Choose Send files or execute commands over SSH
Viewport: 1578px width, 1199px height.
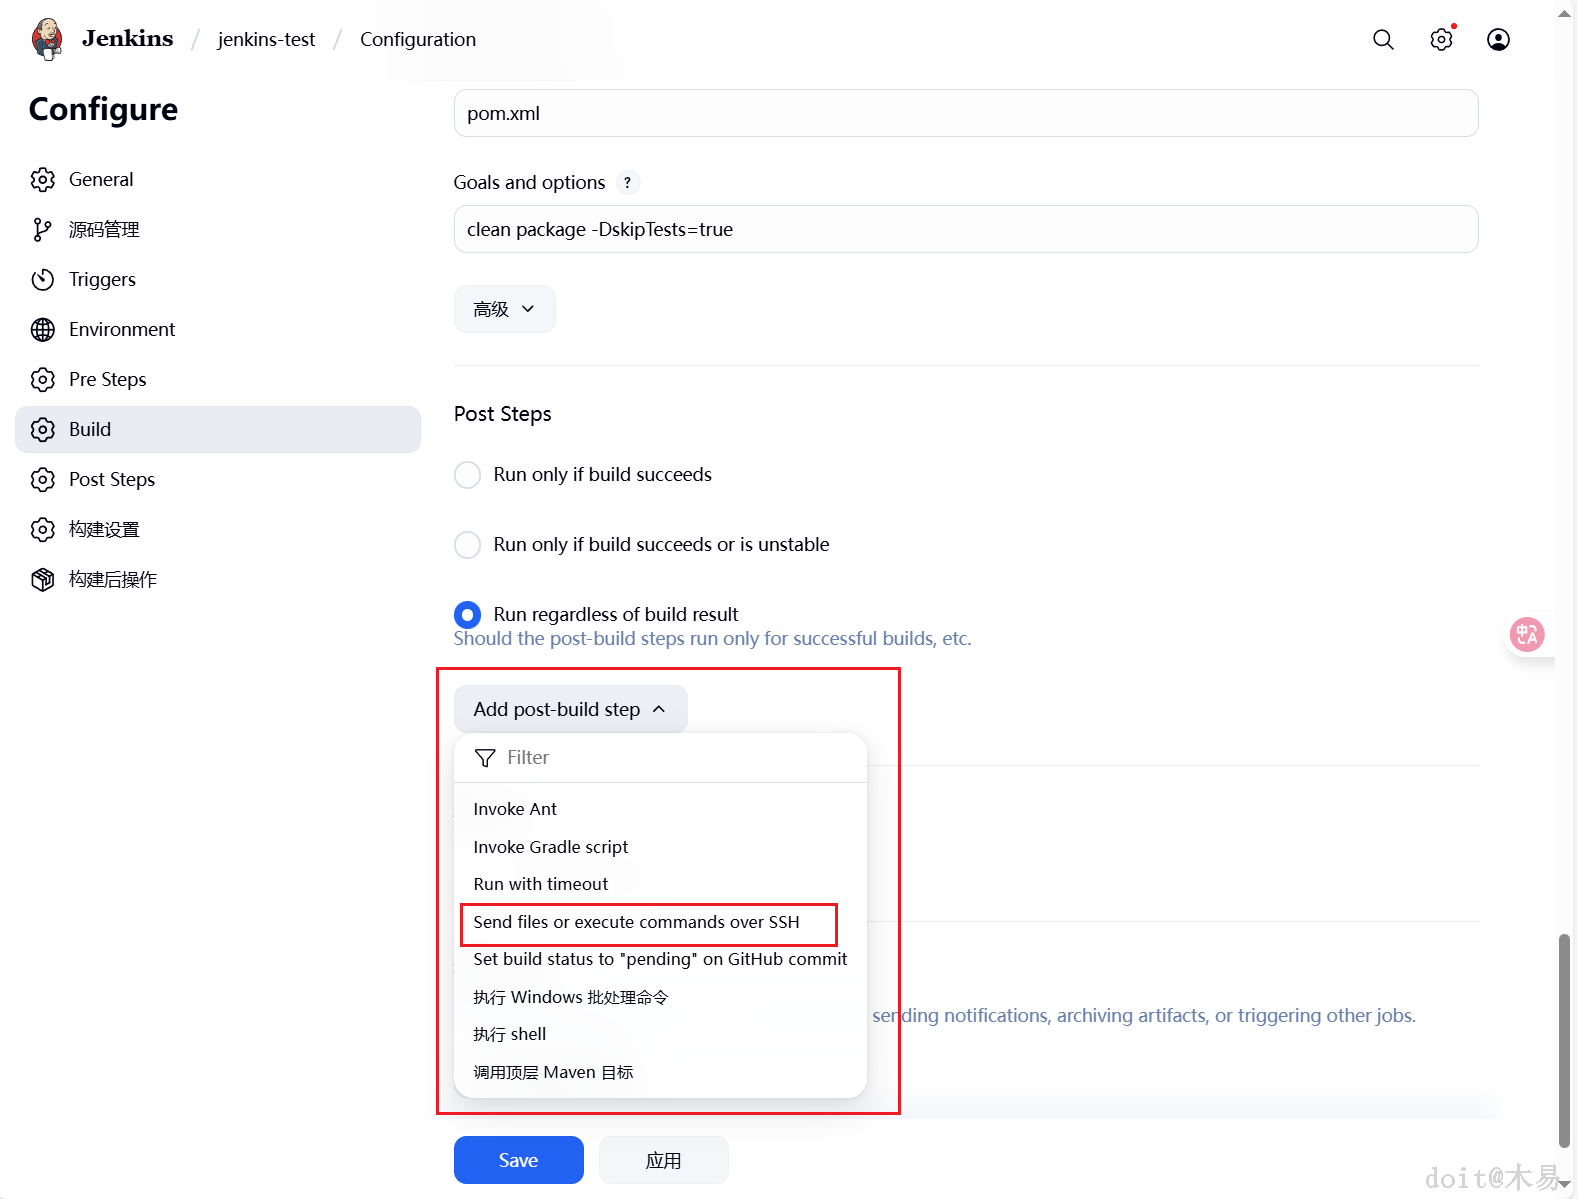(636, 922)
